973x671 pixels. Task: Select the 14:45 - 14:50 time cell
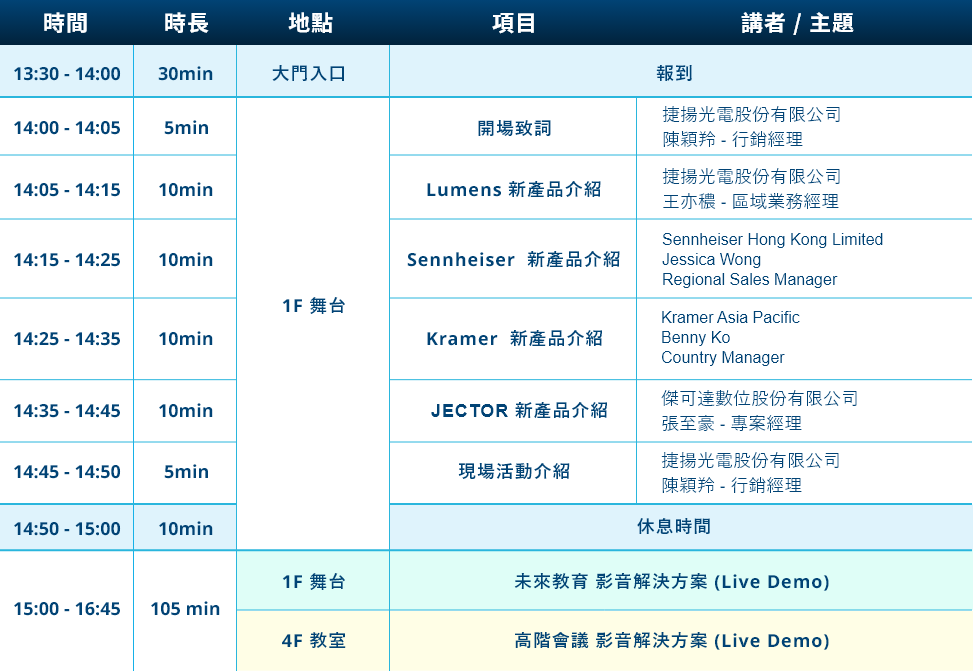coord(67,472)
